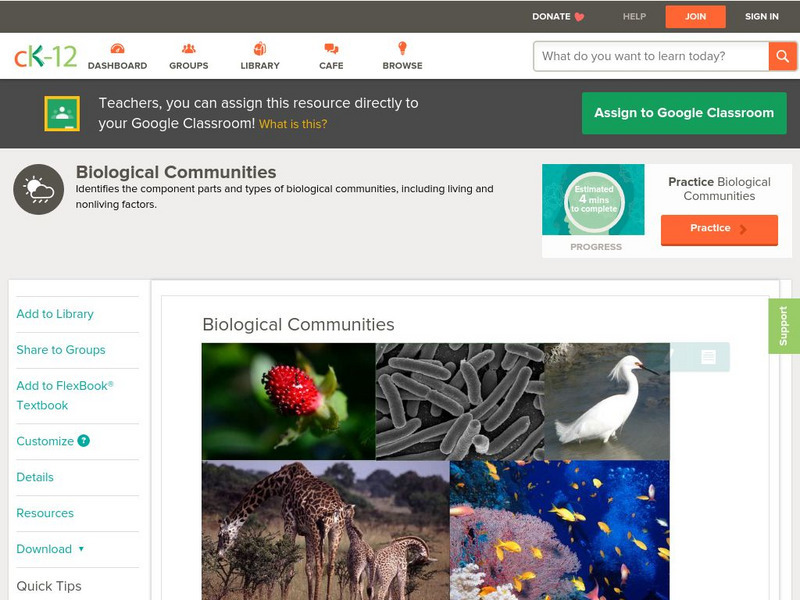Click the Google Classroom icon in the banner
The width and height of the screenshot is (800, 600).
pos(61,113)
